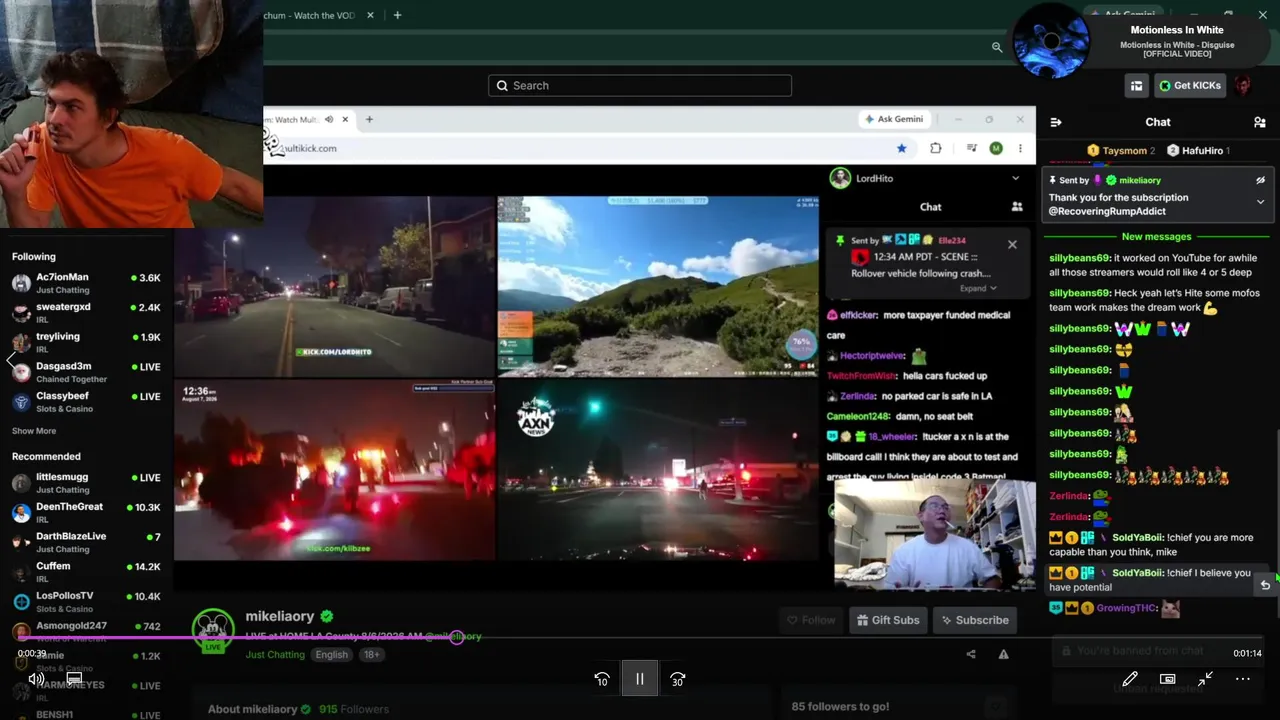
Task: Open LosPollosTV in Recommended channels
Action: 86,602
